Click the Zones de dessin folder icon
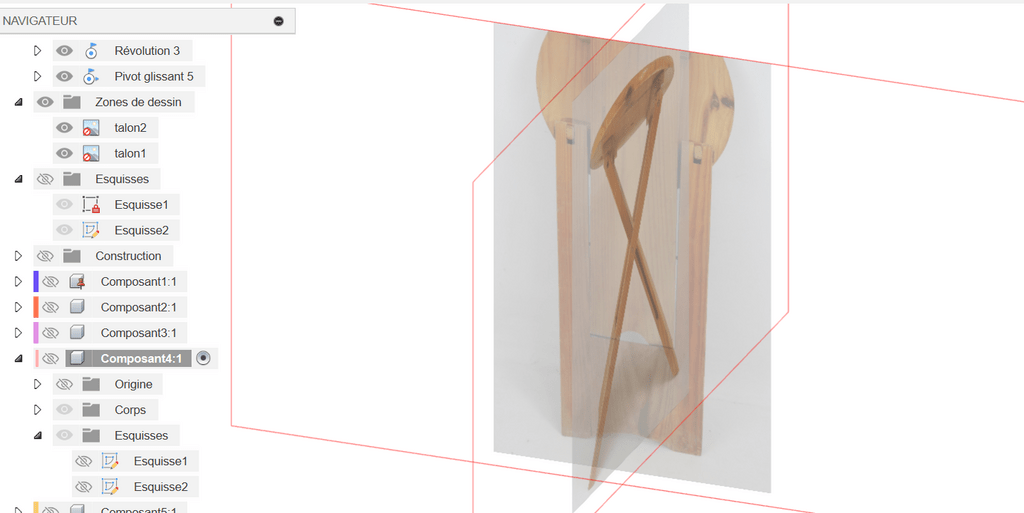This screenshot has height=513, width=1024. (72, 102)
